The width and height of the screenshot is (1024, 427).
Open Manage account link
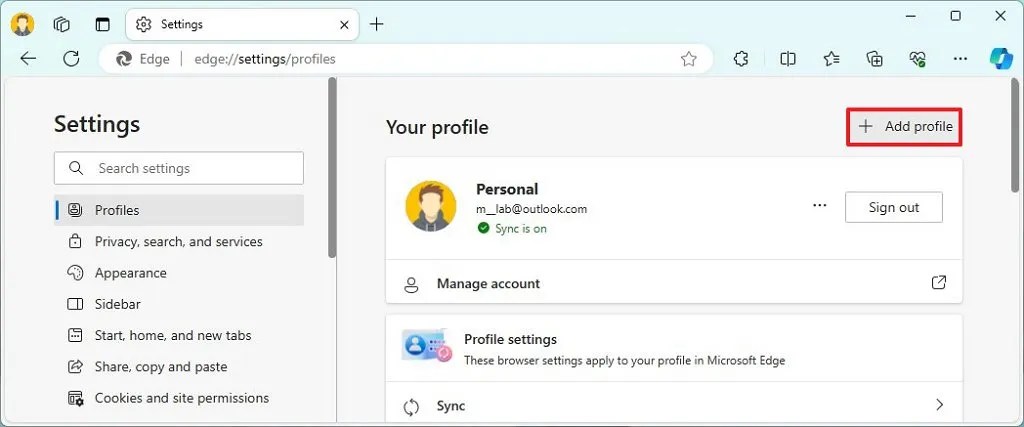coord(673,284)
